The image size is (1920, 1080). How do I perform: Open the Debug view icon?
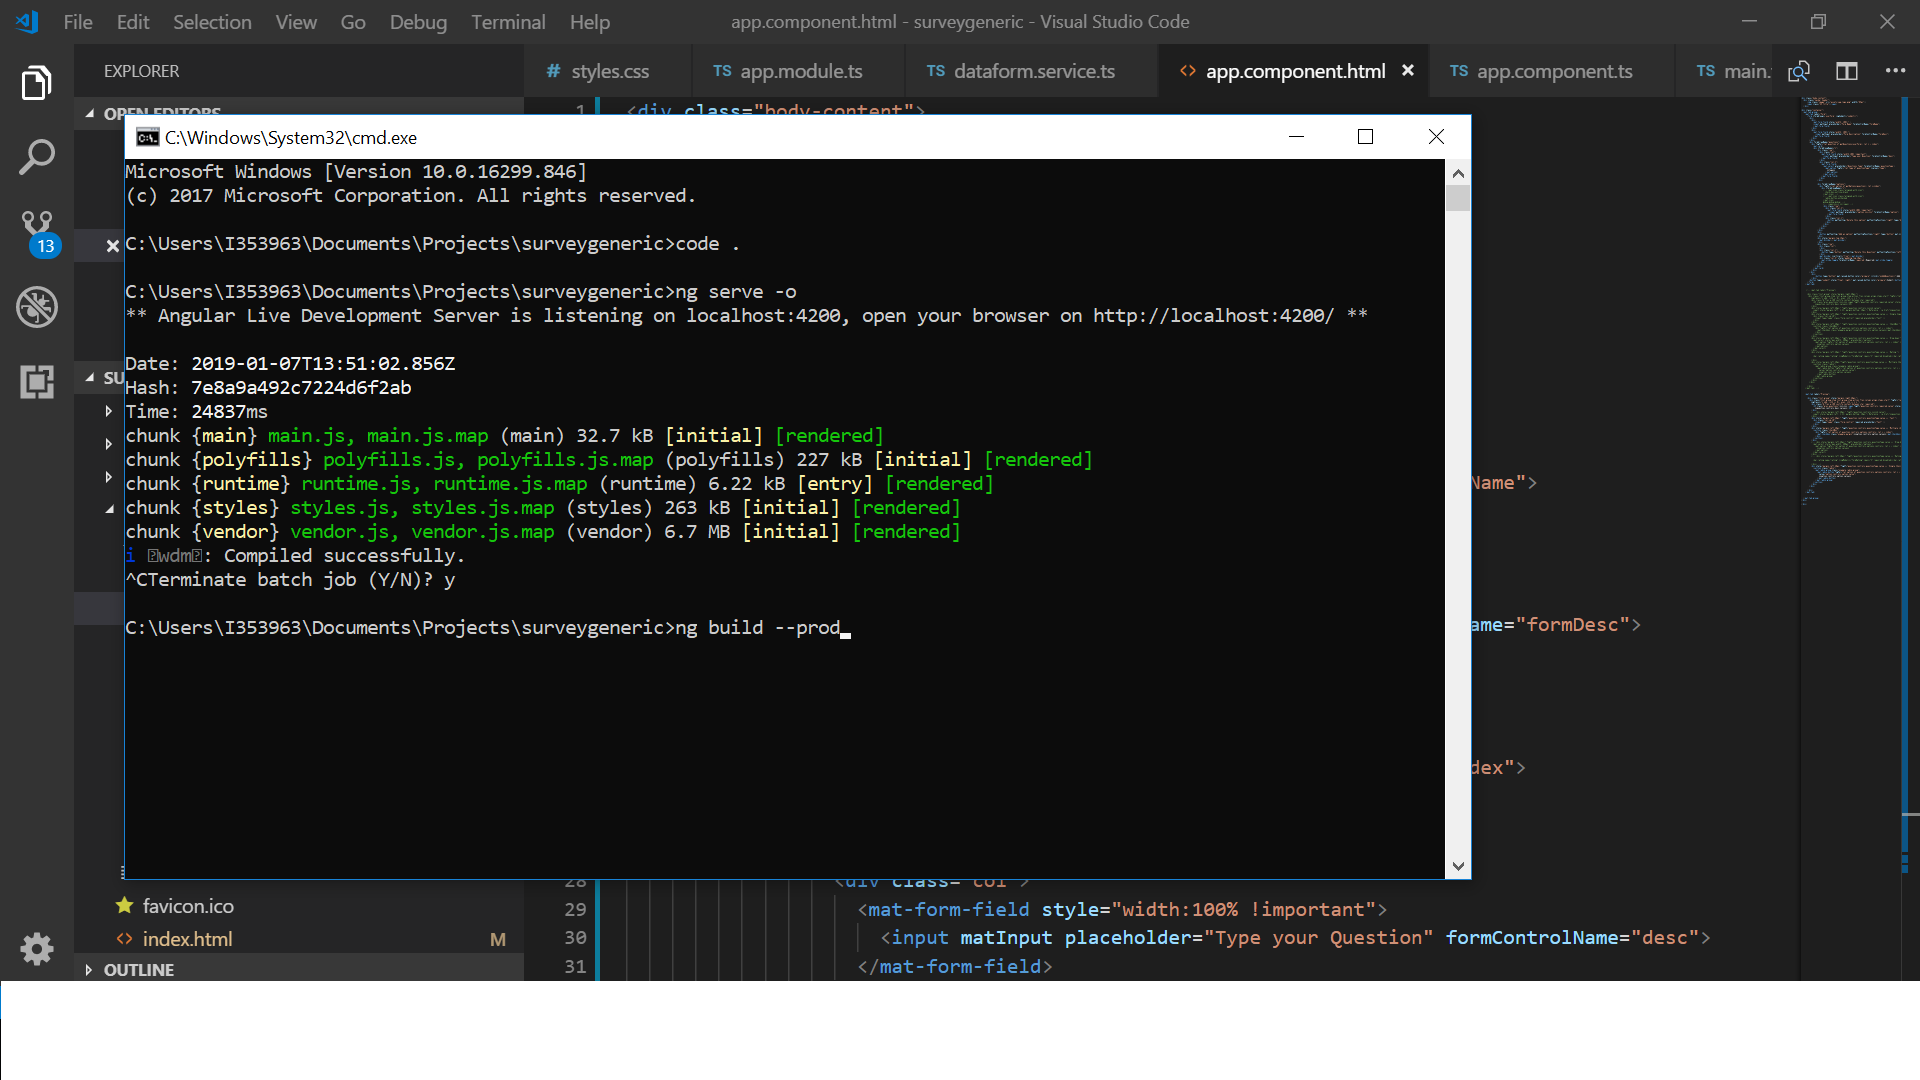pos(37,307)
